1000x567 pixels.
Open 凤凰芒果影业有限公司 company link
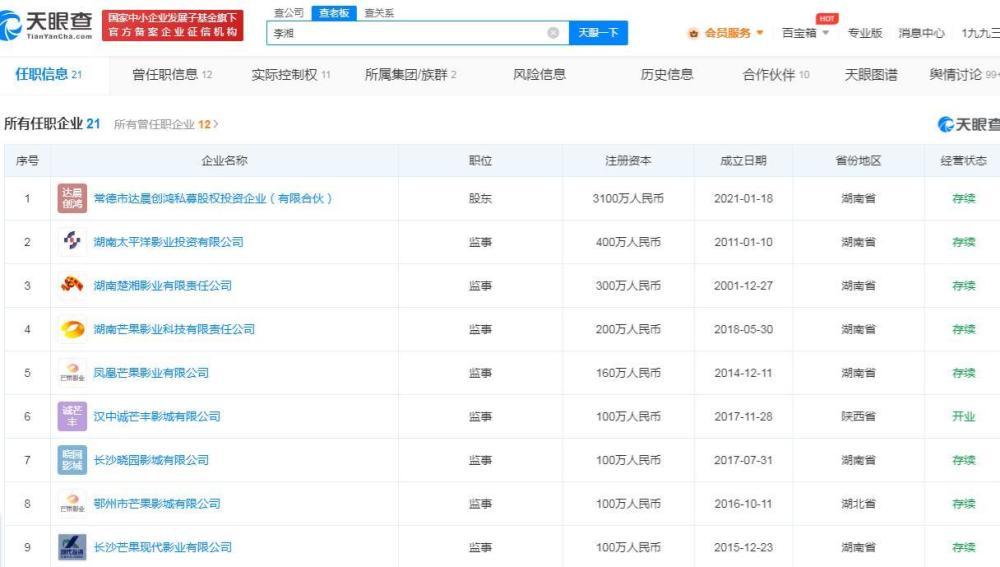tap(151, 372)
